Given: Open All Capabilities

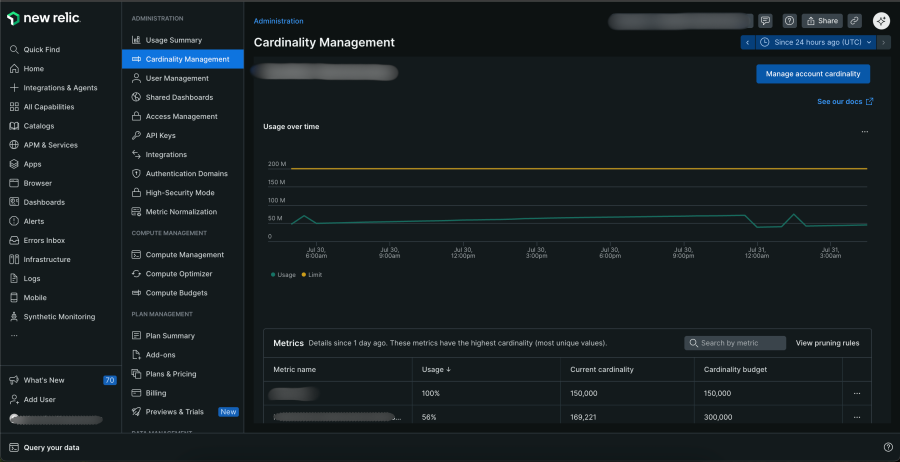Looking at the screenshot, I should click(x=42, y=107).
